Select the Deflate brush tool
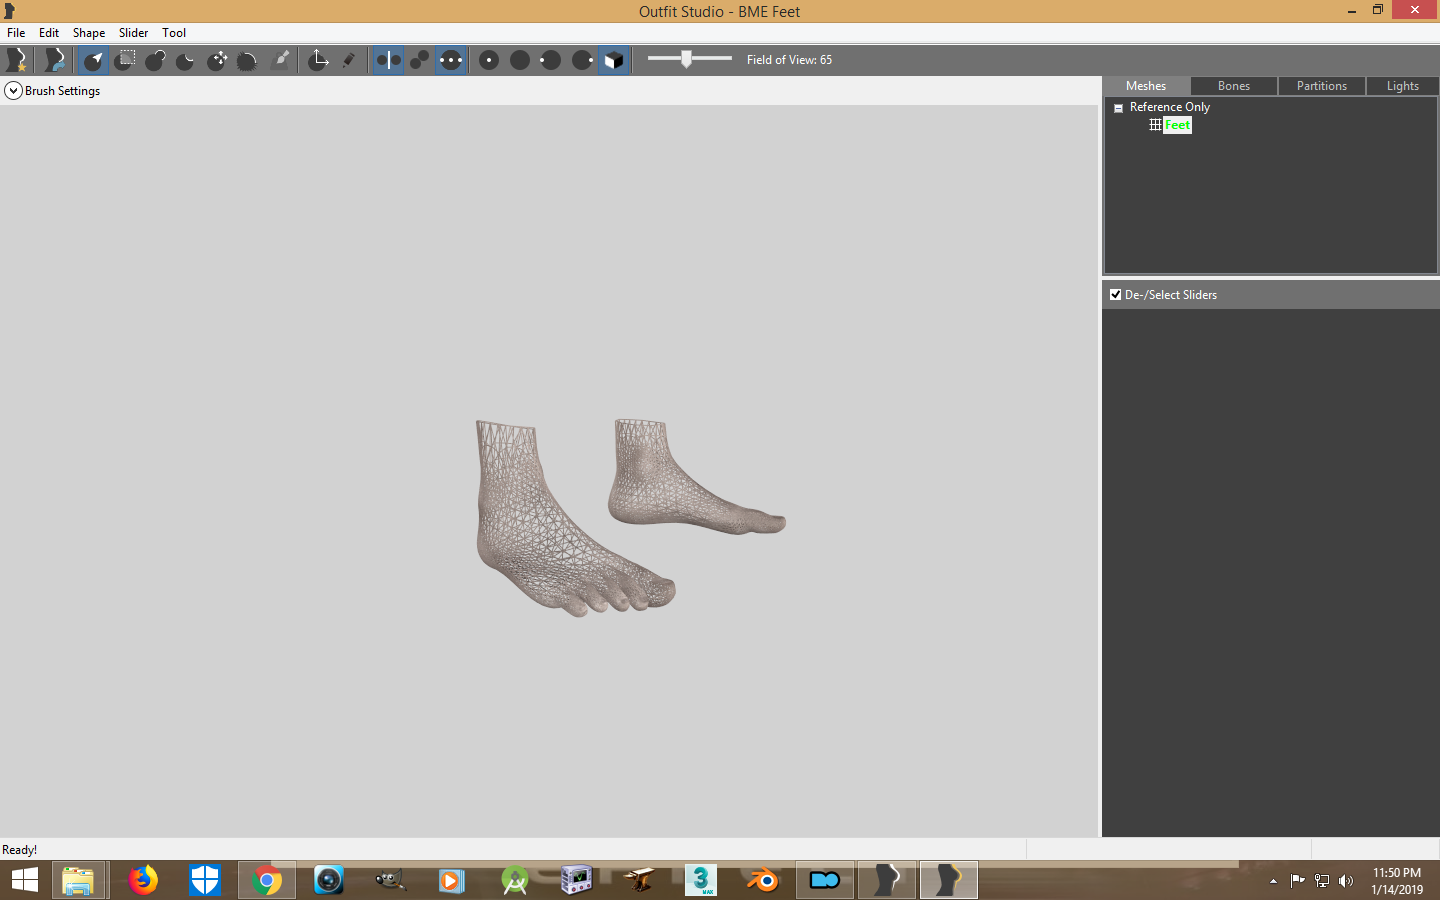The height and width of the screenshot is (900, 1440). 186,60
